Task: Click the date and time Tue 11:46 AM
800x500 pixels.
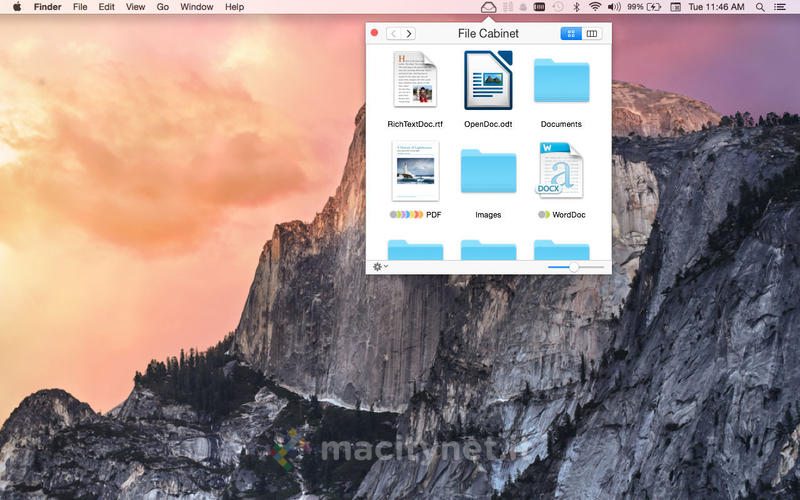Action: pyautogui.click(x=716, y=7)
